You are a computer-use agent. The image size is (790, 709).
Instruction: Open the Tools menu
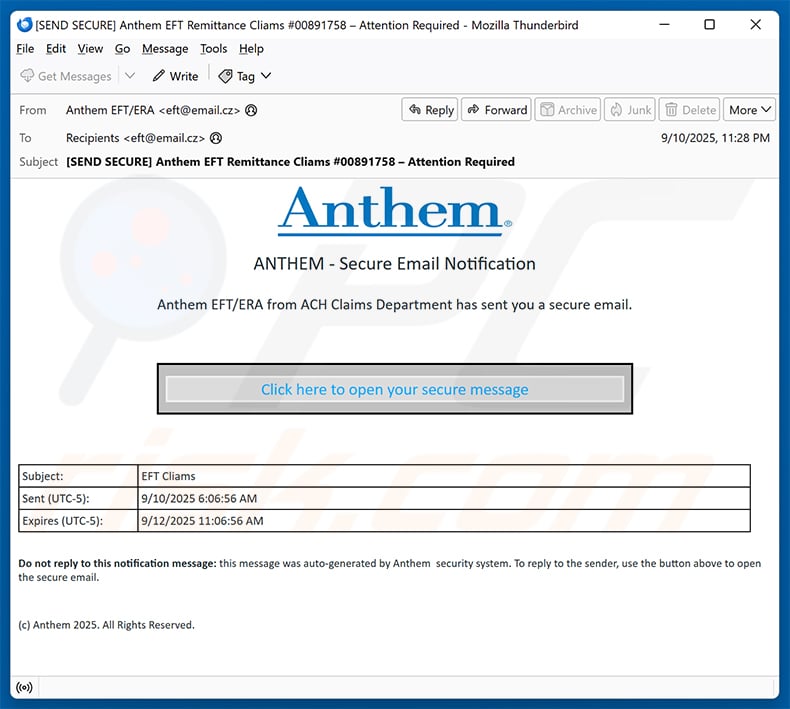[x=214, y=49]
